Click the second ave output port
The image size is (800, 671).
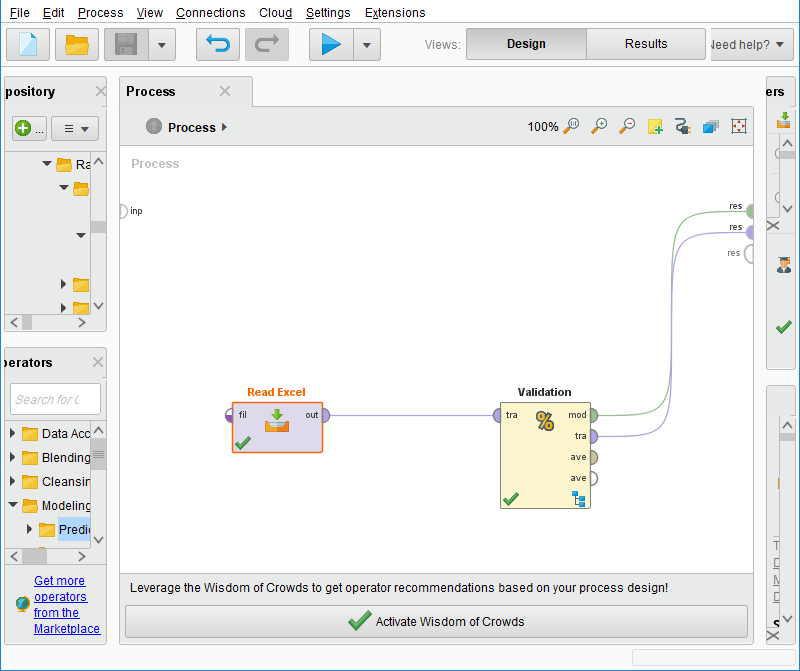click(x=593, y=478)
